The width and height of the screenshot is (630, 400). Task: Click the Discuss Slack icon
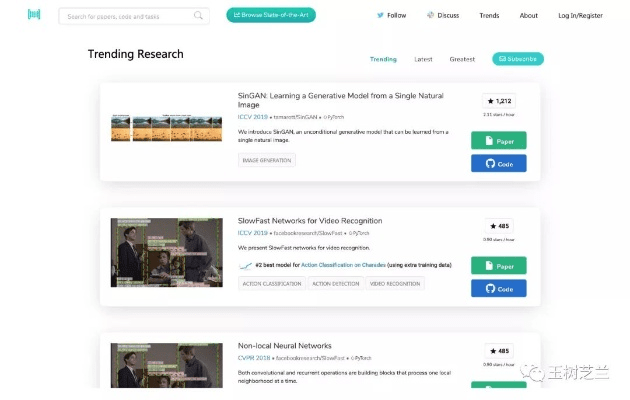pyautogui.click(x=430, y=16)
